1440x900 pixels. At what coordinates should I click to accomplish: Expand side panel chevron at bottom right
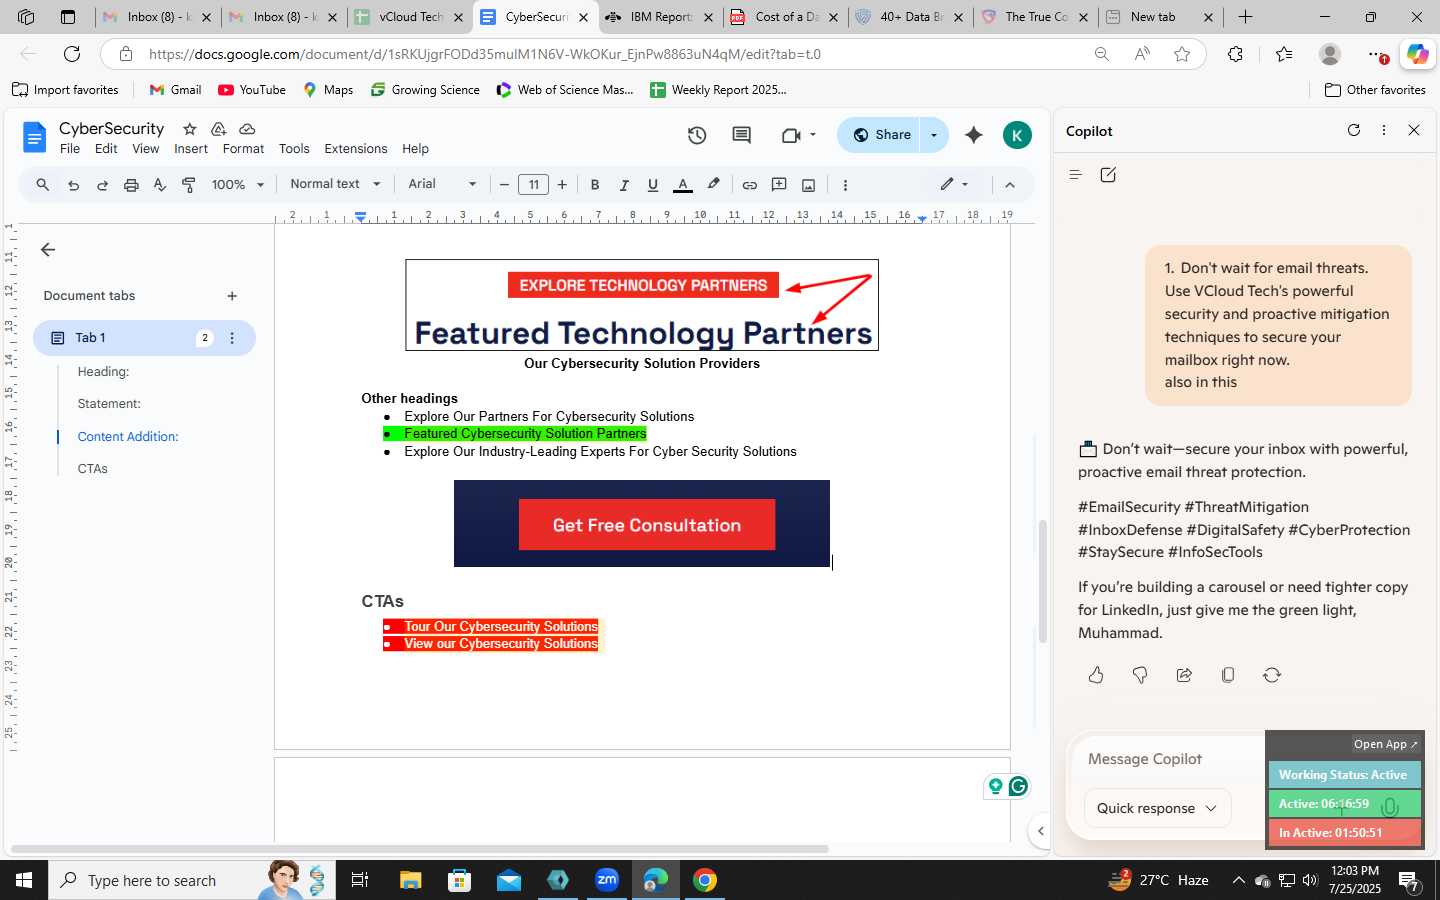coord(1040,831)
